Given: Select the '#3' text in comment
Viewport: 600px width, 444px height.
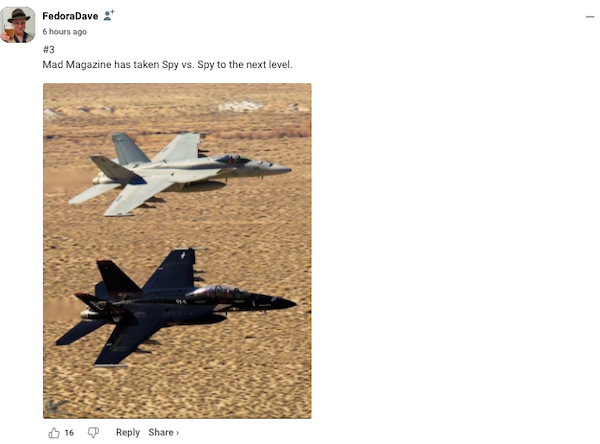Looking at the screenshot, I should (x=49, y=49).
